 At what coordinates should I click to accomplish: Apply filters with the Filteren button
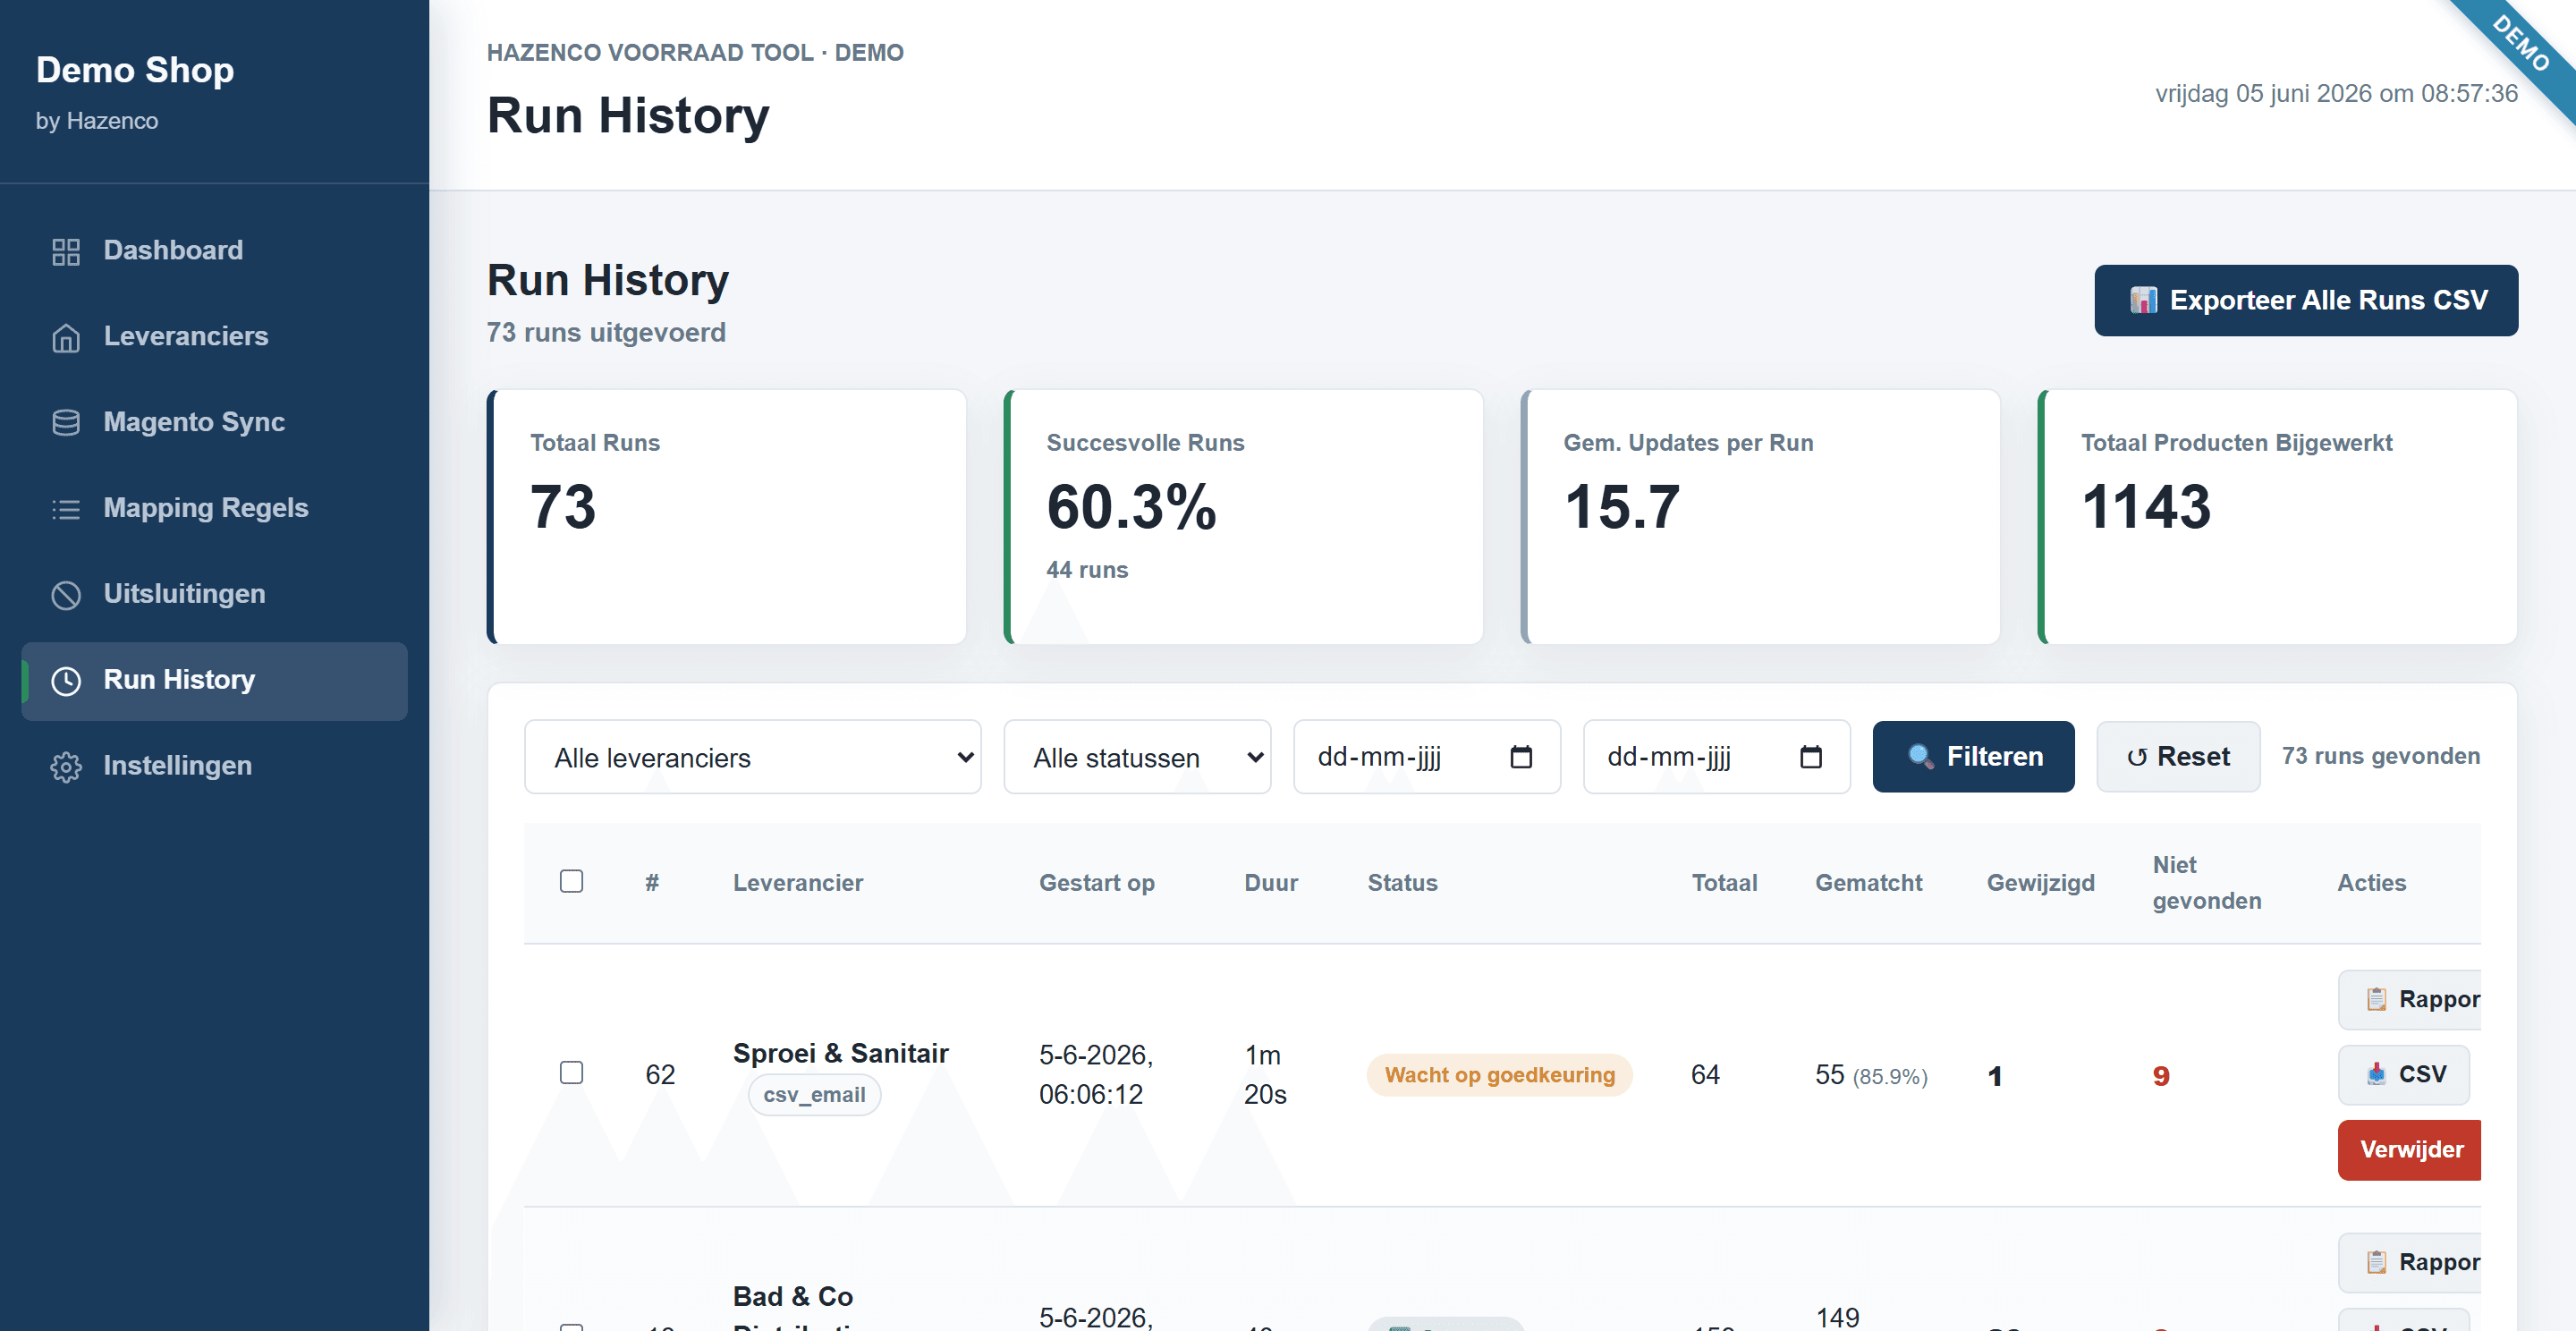coord(1973,757)
